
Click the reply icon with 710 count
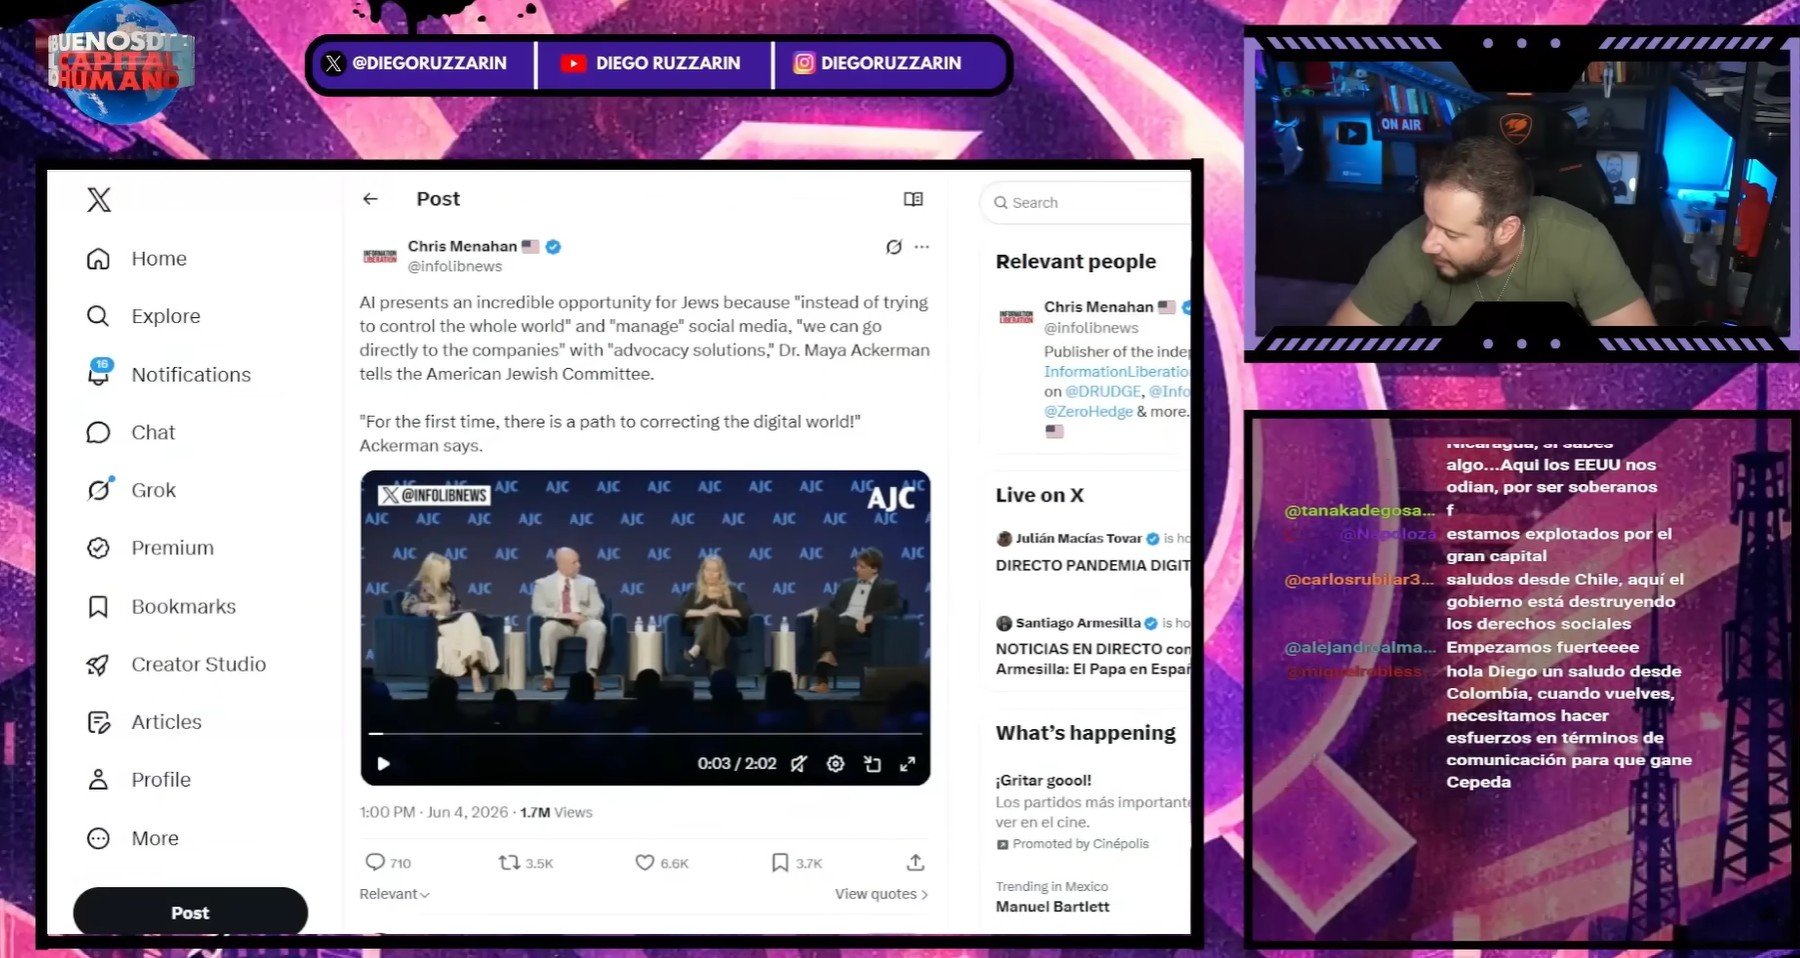pos(375,862)
